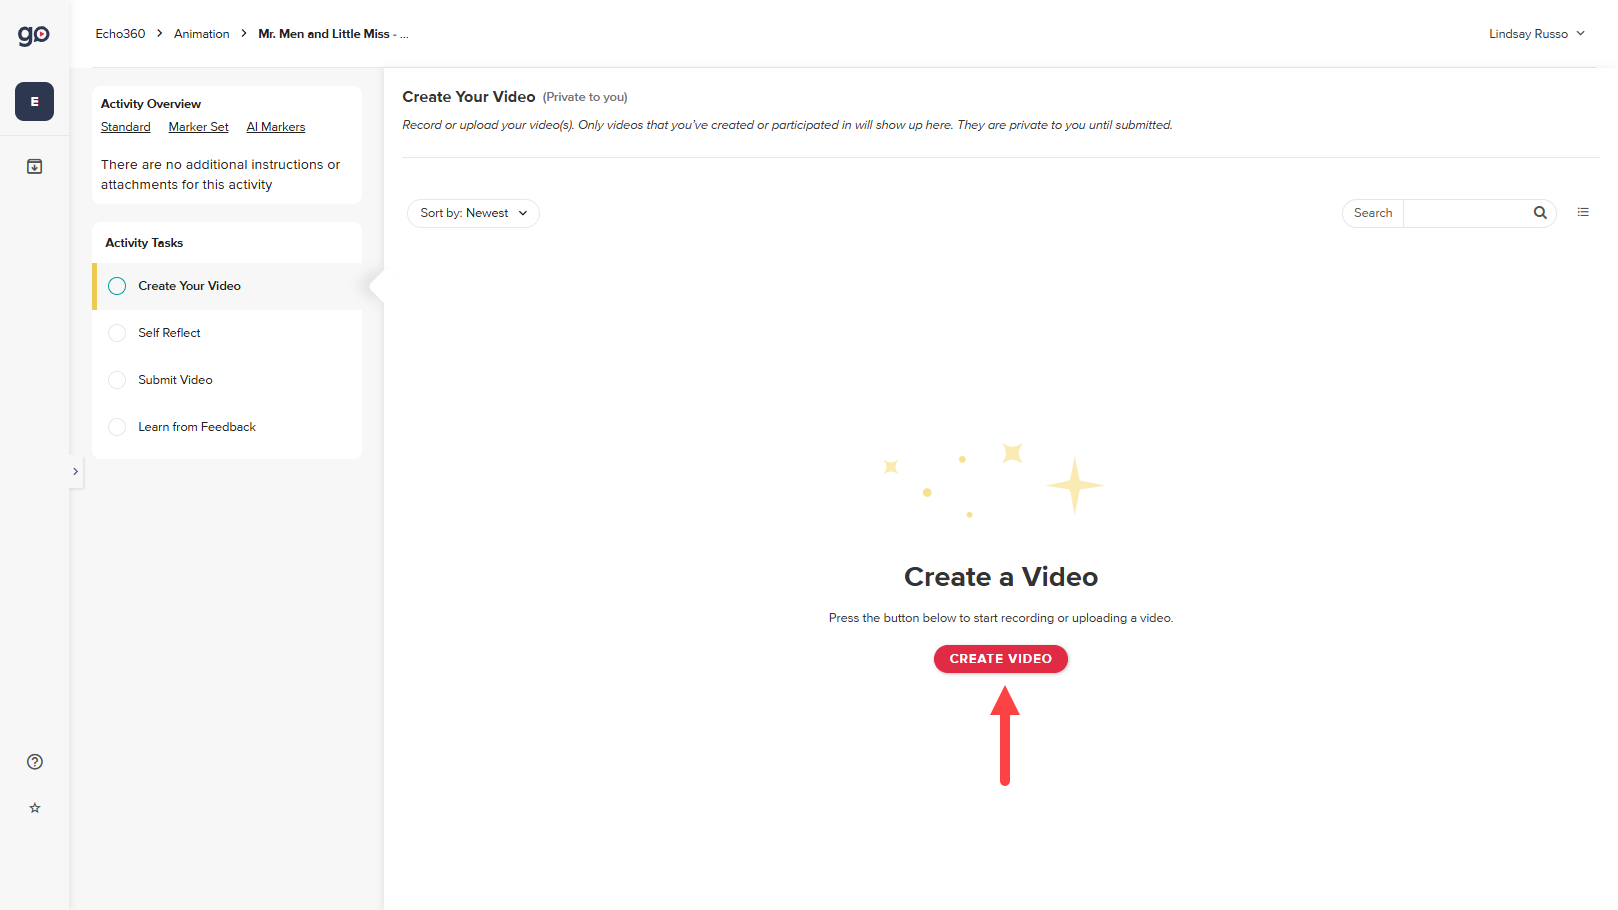Check the Learn from Feedback circle
Screen dimensions: 1618x910
click(116, 426)
